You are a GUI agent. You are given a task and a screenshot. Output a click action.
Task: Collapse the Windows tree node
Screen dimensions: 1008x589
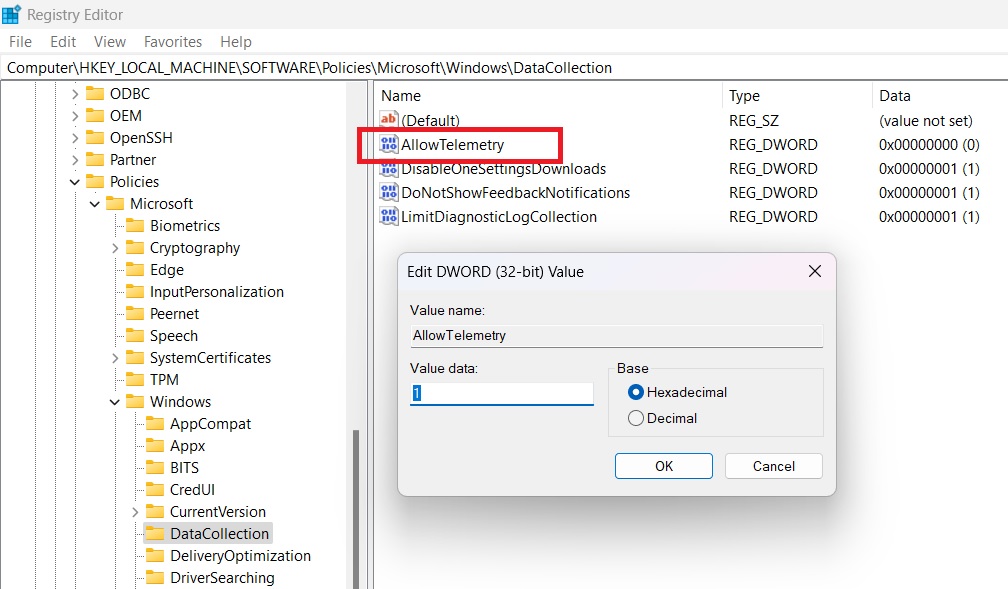[x=113, y=401]
